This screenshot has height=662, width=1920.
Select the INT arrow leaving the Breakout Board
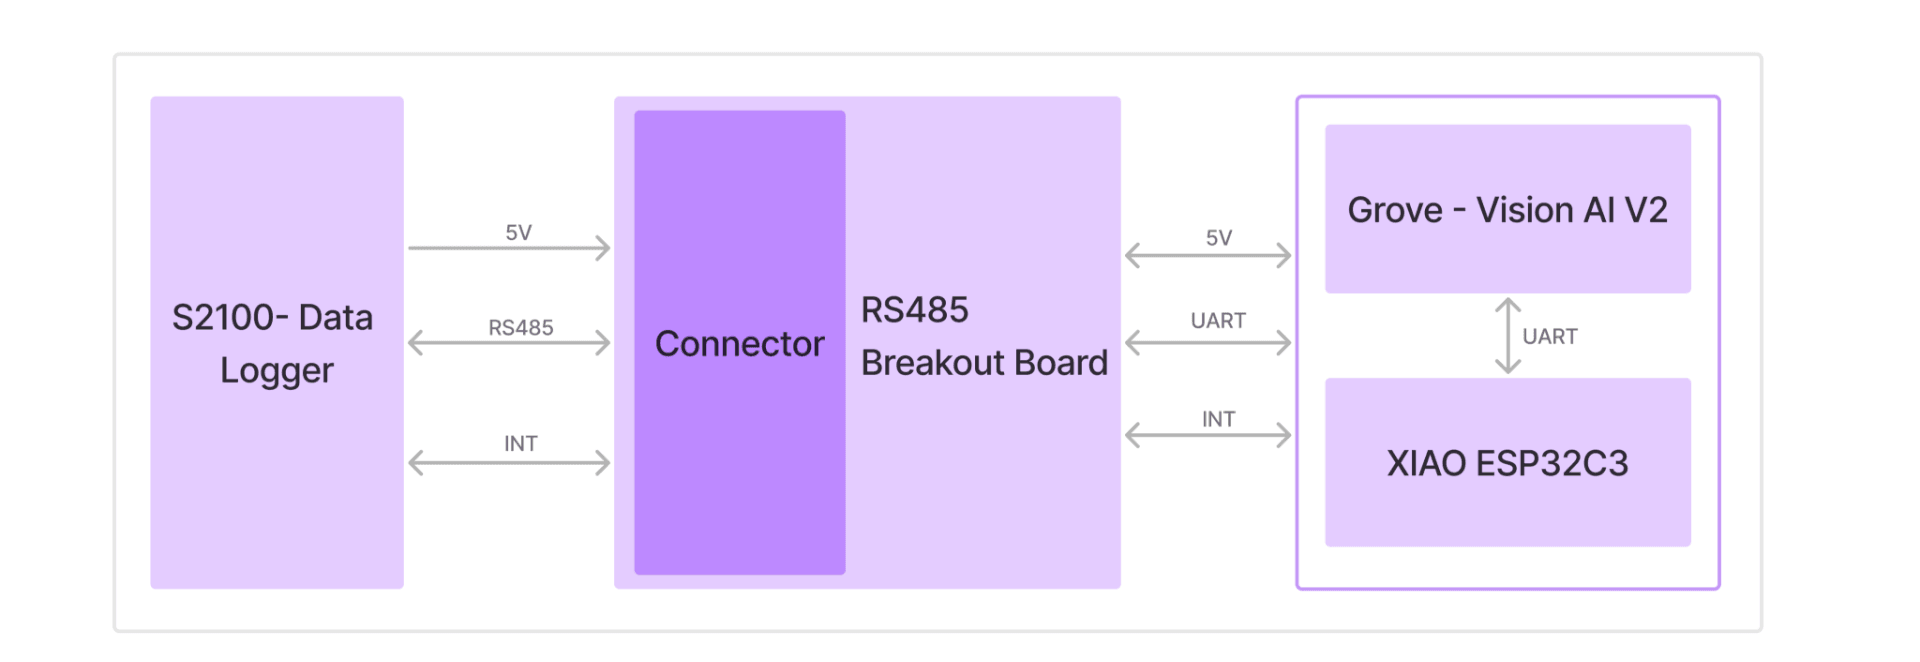tap(1208, 435)
